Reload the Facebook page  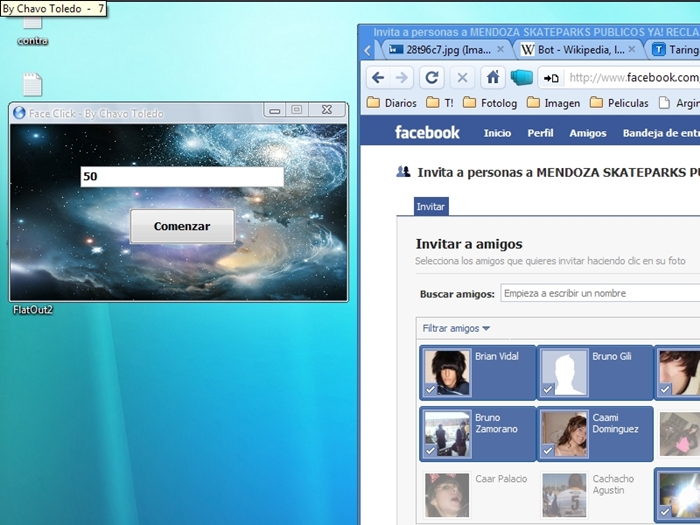coord(431,78)
